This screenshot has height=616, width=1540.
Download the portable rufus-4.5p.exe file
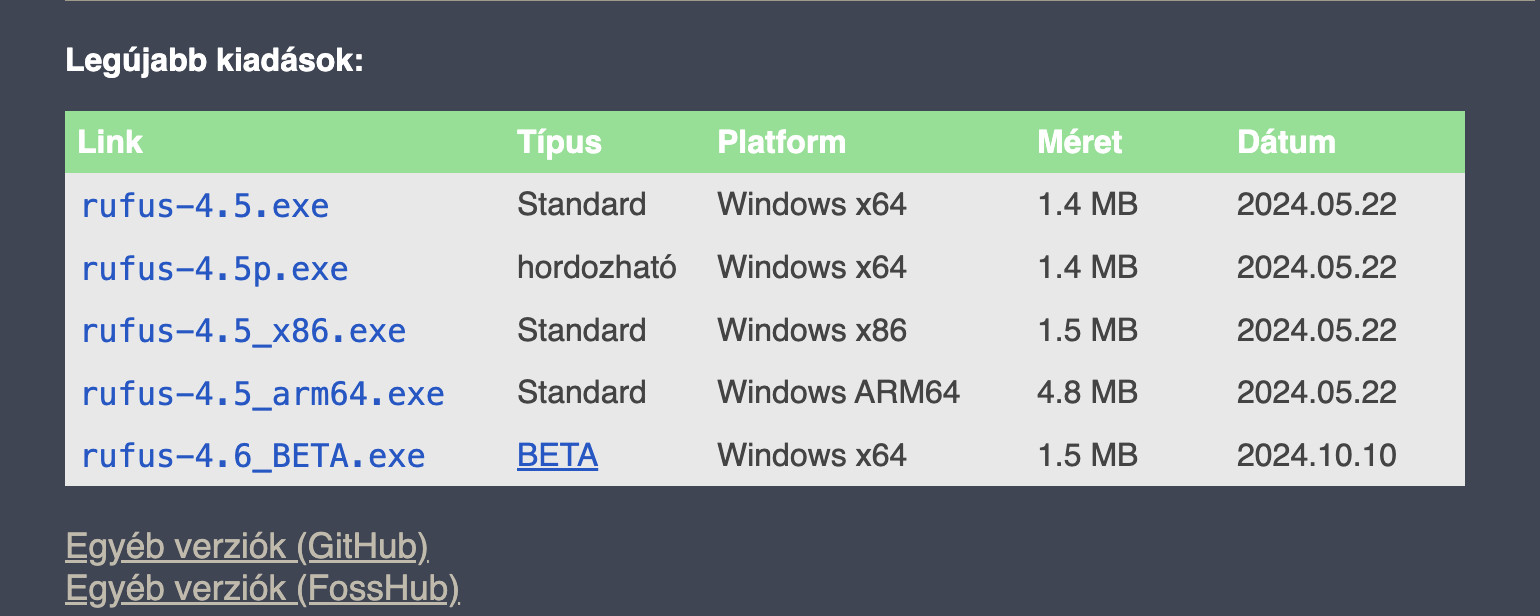pyautogui.click(x=214, y=269)
